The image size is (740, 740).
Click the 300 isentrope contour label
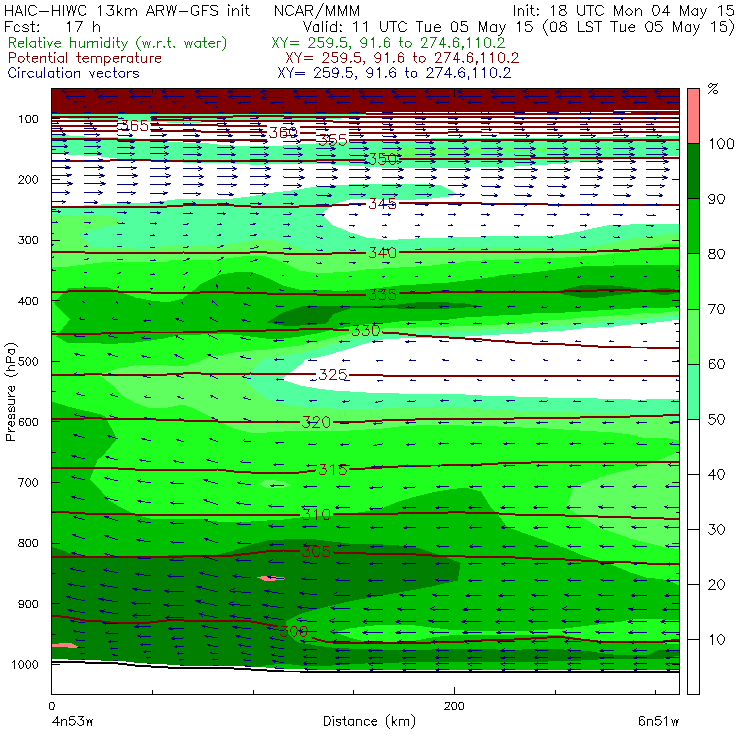[294, 631]
